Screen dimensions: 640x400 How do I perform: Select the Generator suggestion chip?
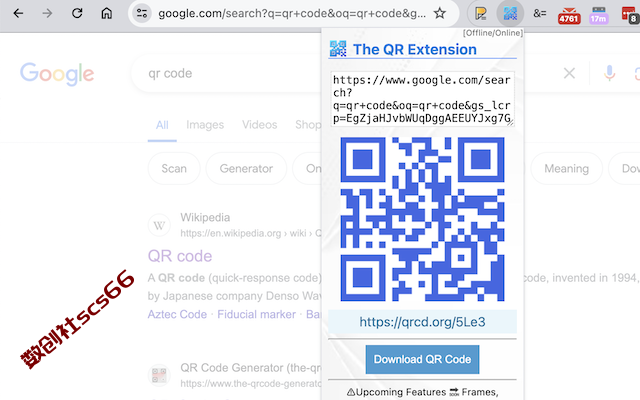pyautogui.click(x=246, y=169)
